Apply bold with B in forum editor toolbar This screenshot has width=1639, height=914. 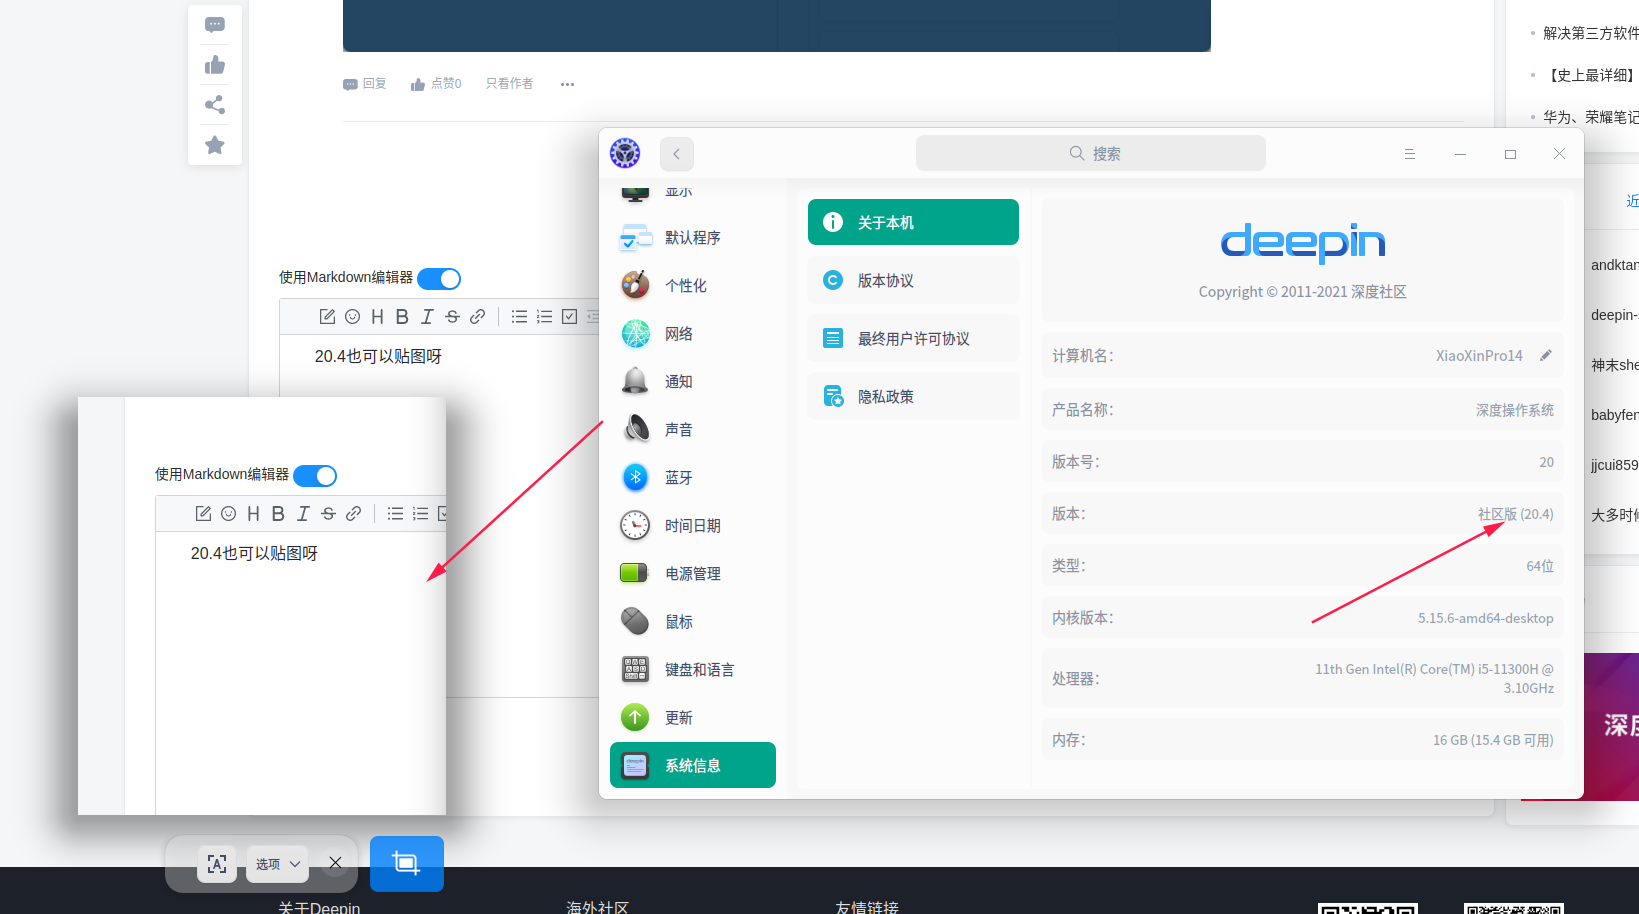click(x=402, y=317)
